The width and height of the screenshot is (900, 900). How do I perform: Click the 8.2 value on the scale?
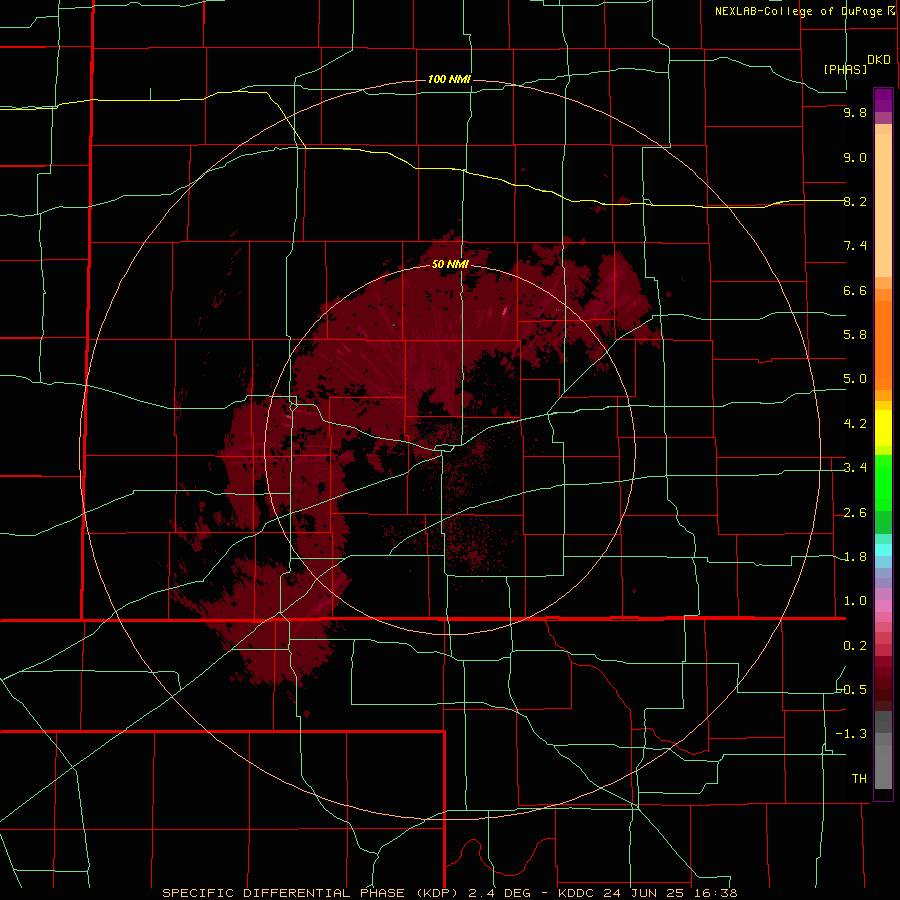tap(855, 201)
